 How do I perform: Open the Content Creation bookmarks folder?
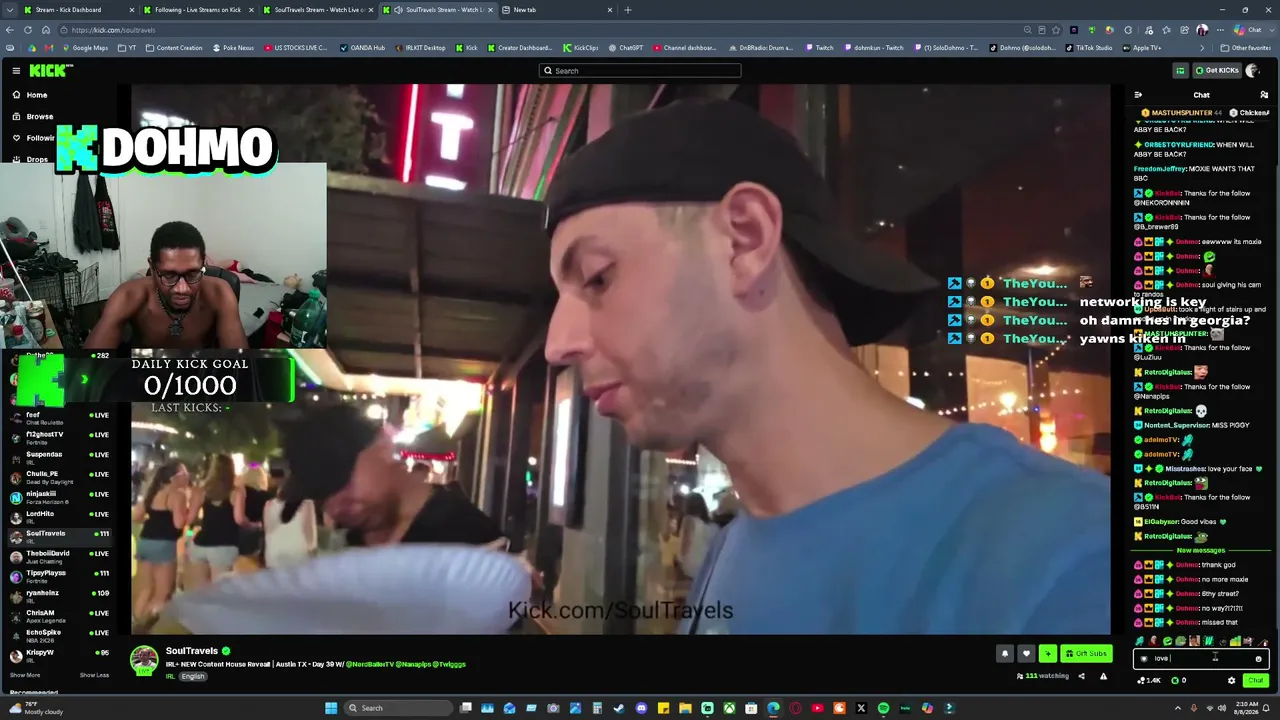point(174,48)
